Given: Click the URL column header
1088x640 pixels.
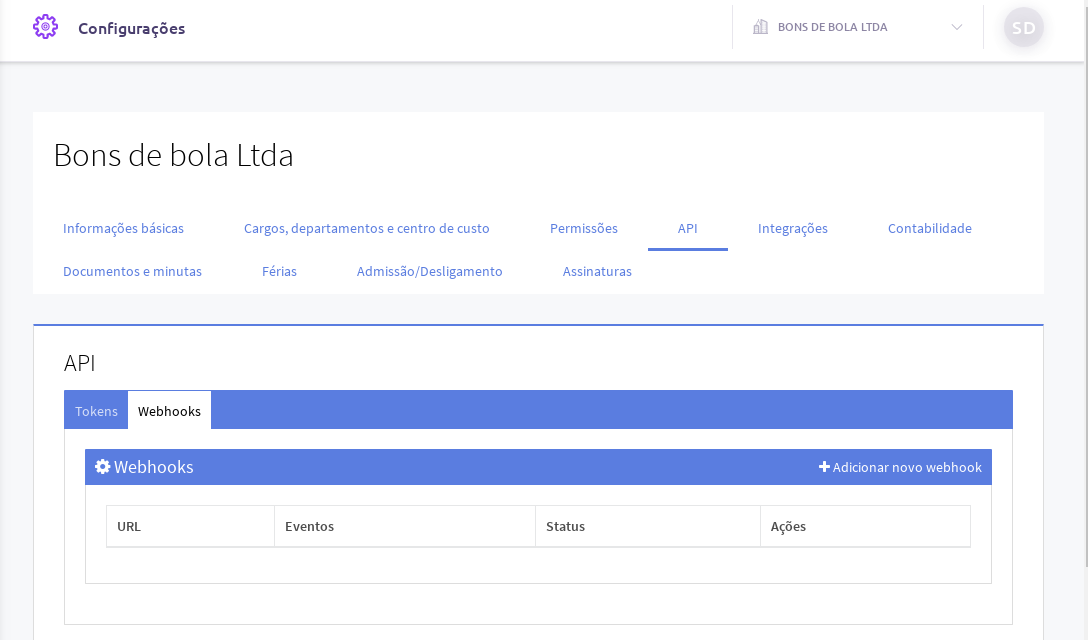Looking at the screenshot, I should (191, 526).
